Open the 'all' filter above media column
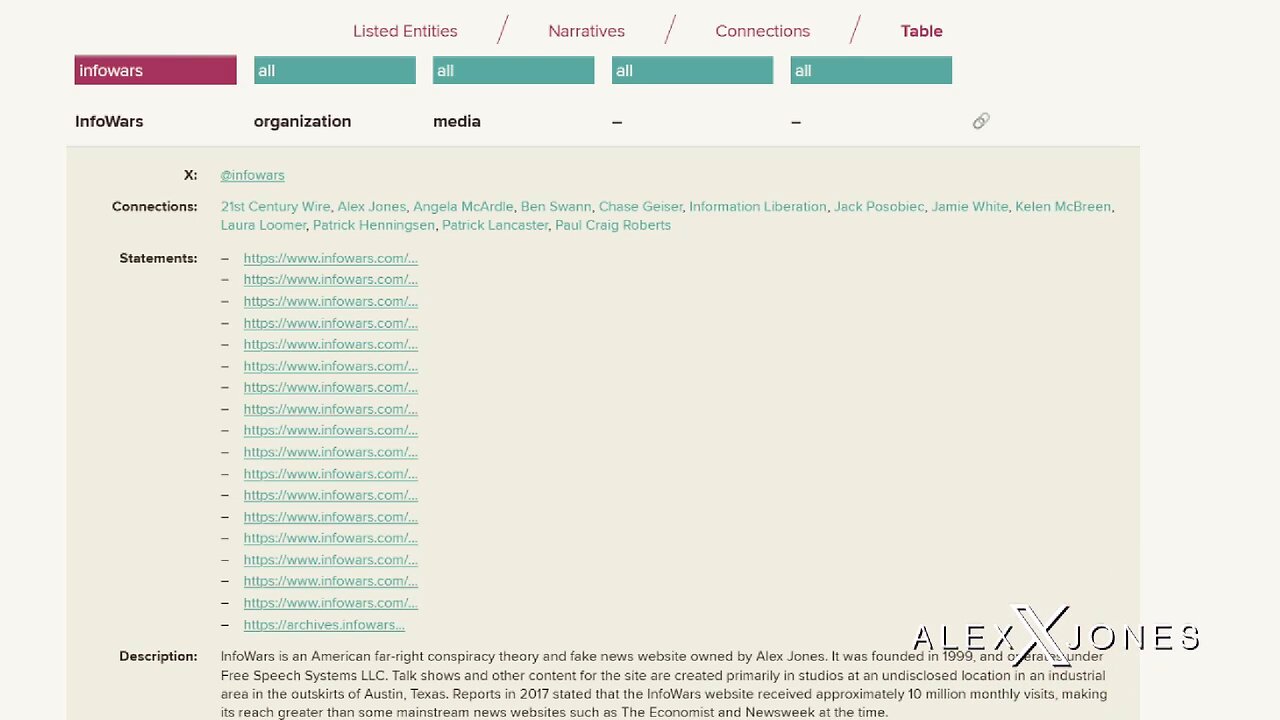1280x720 pixels. (x=513, y=70)
